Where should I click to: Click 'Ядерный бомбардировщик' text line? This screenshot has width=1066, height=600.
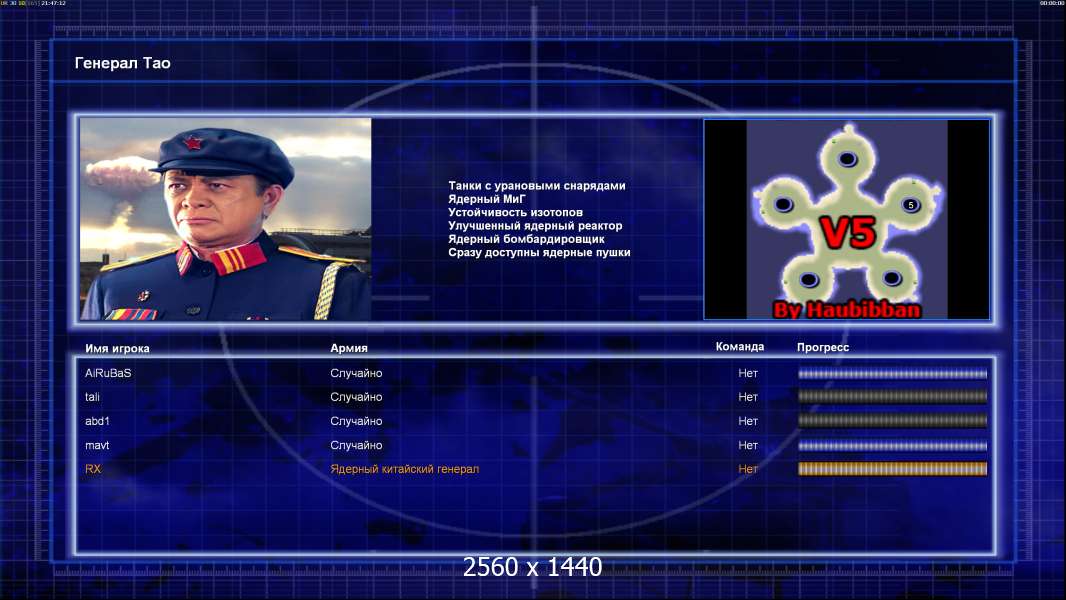pos(526,239)
